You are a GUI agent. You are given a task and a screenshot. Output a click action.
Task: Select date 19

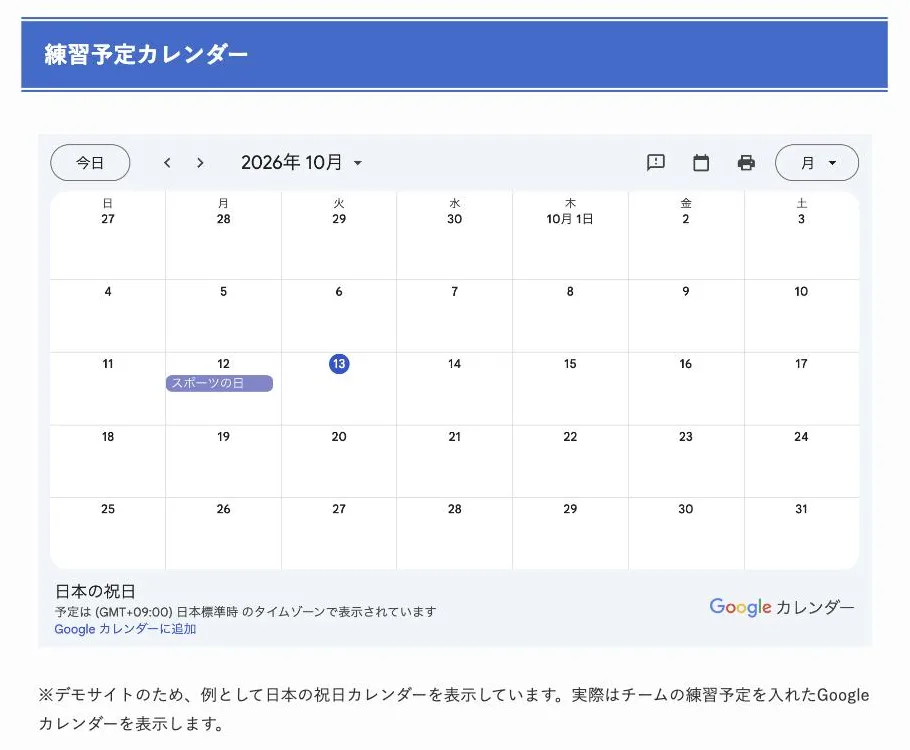pos(223,437)
